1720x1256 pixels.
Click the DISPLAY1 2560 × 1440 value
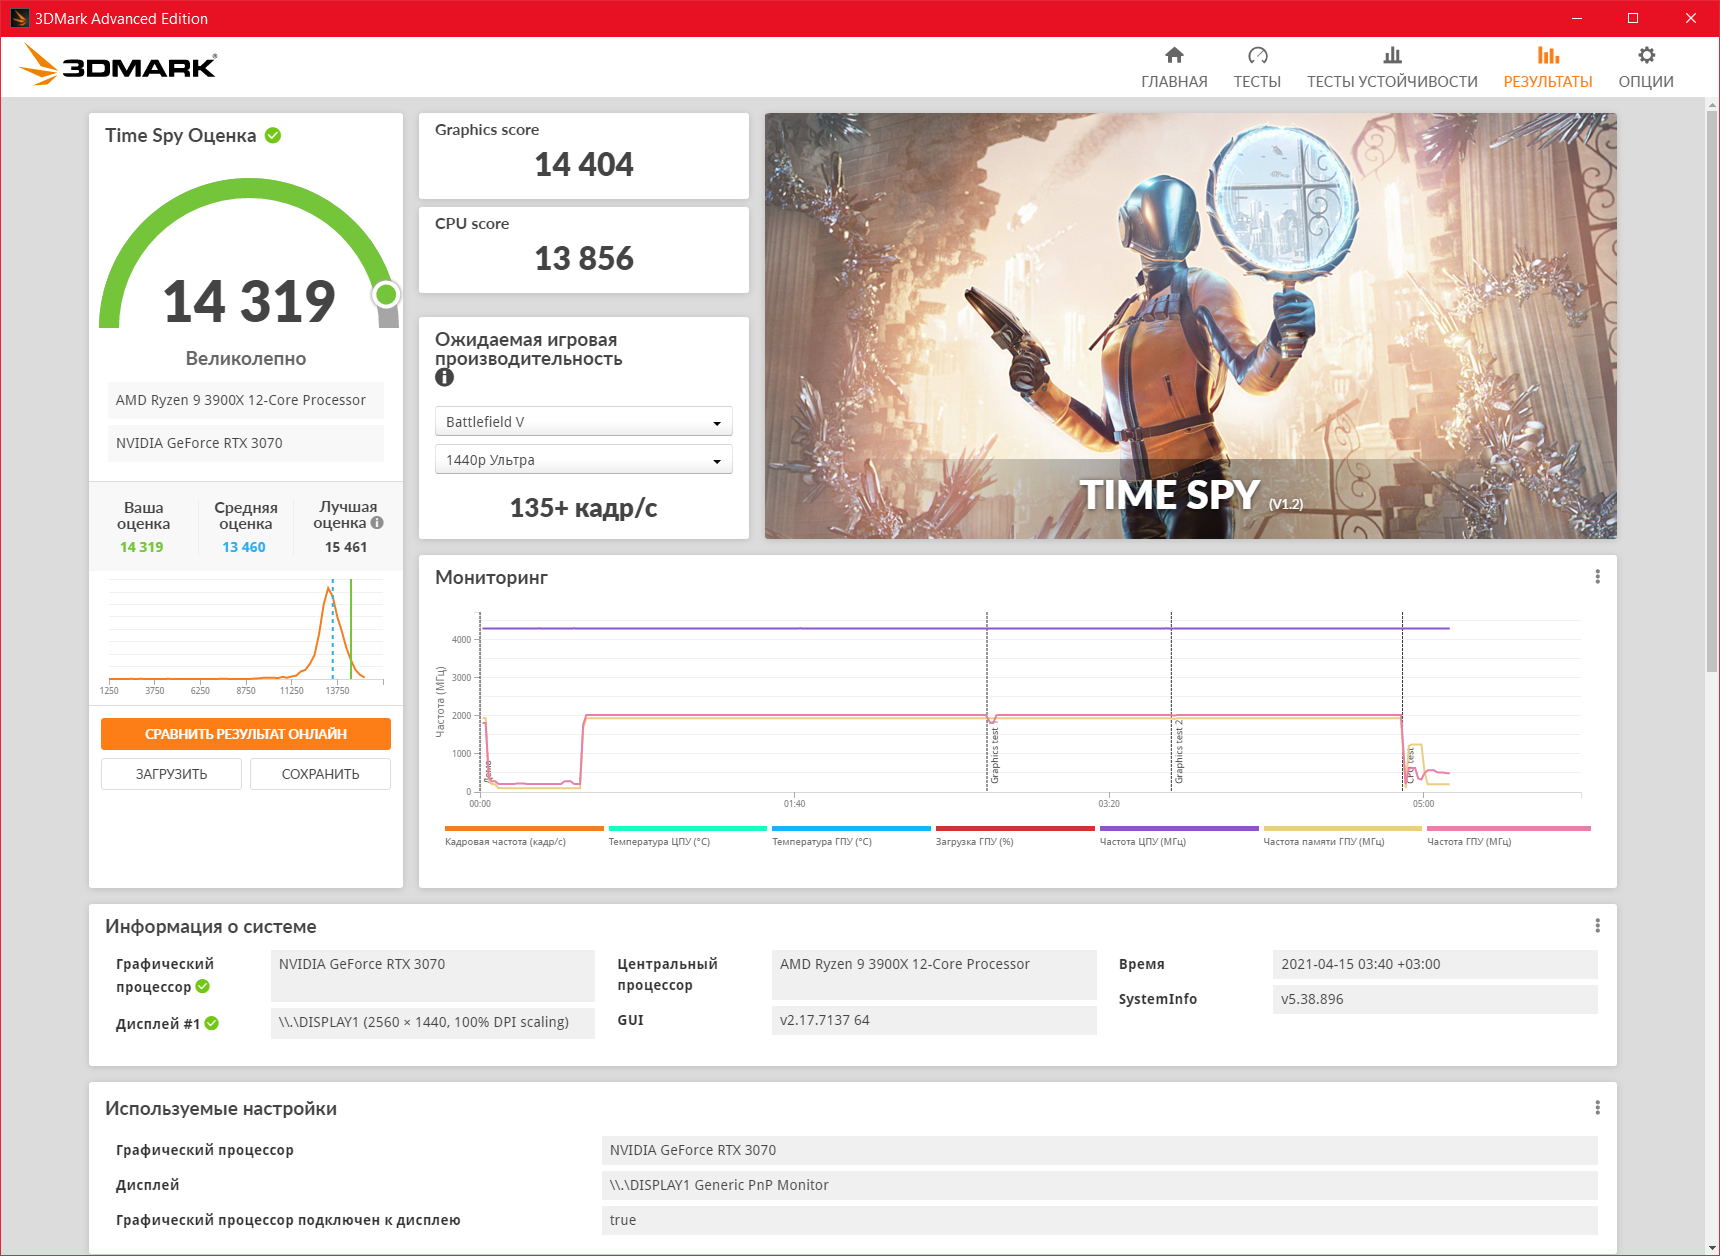pyautogui.click(x=433, y=1022)
